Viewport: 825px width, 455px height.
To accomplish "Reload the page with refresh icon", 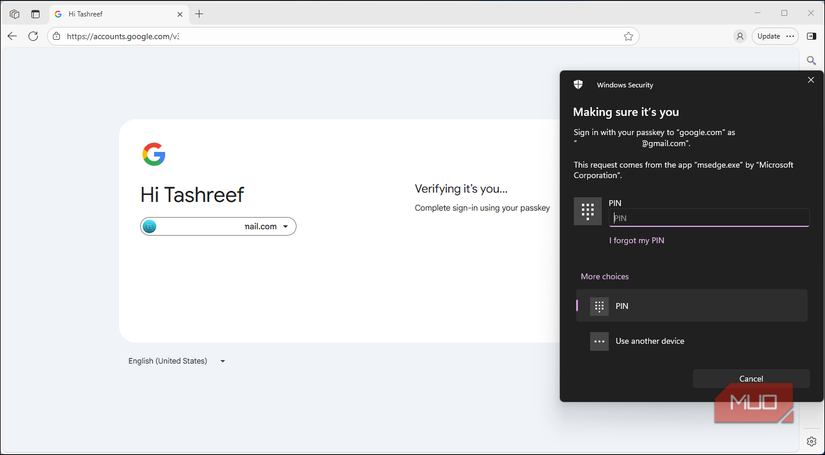I will coord(33,36).
